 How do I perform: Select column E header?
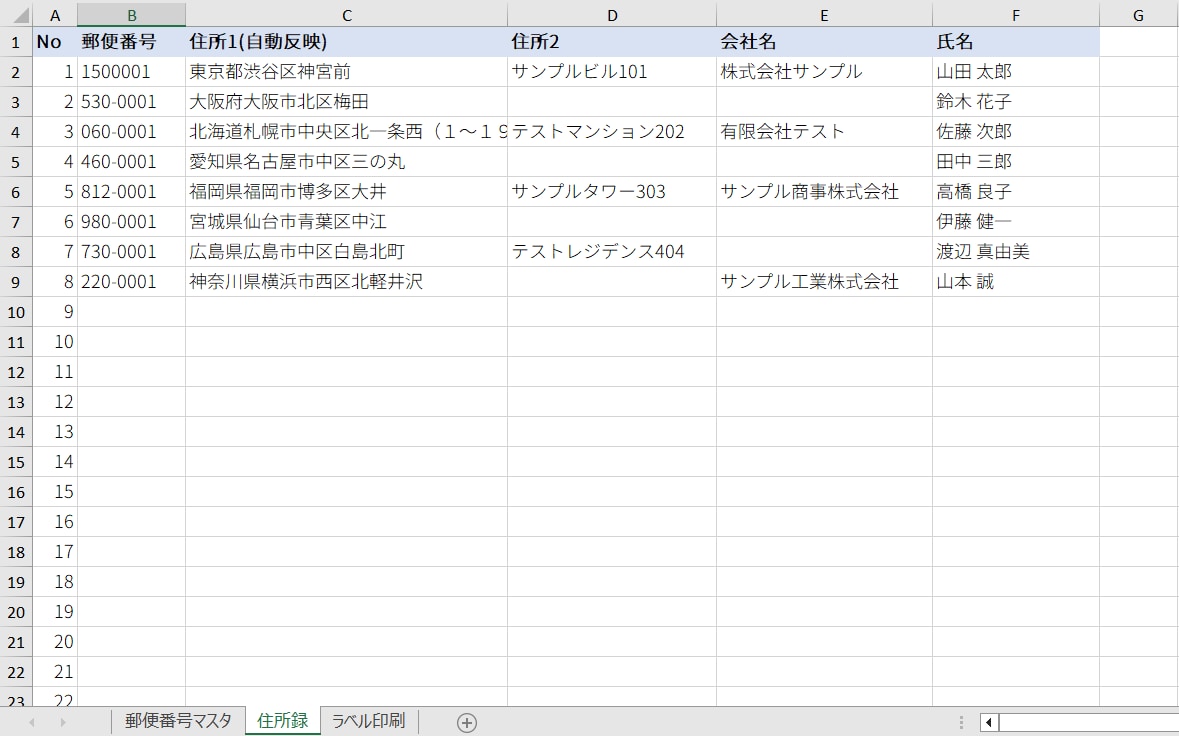[824, 15]
